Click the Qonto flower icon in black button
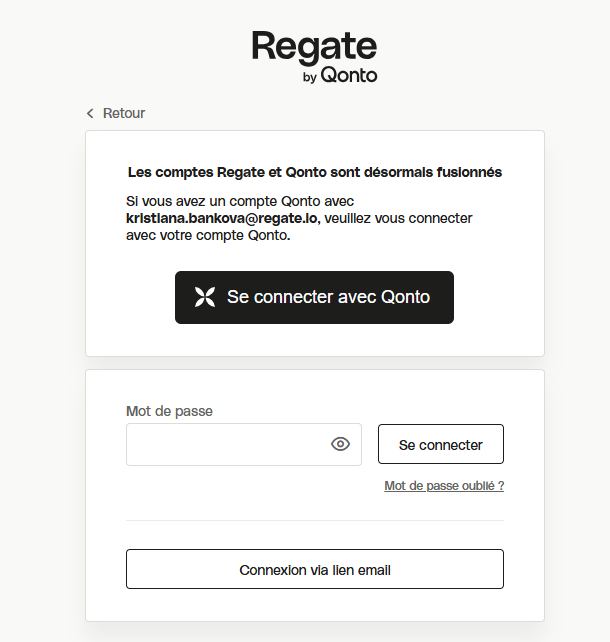The width and height of the screenshot is (610, 642). tap(205, 297)
